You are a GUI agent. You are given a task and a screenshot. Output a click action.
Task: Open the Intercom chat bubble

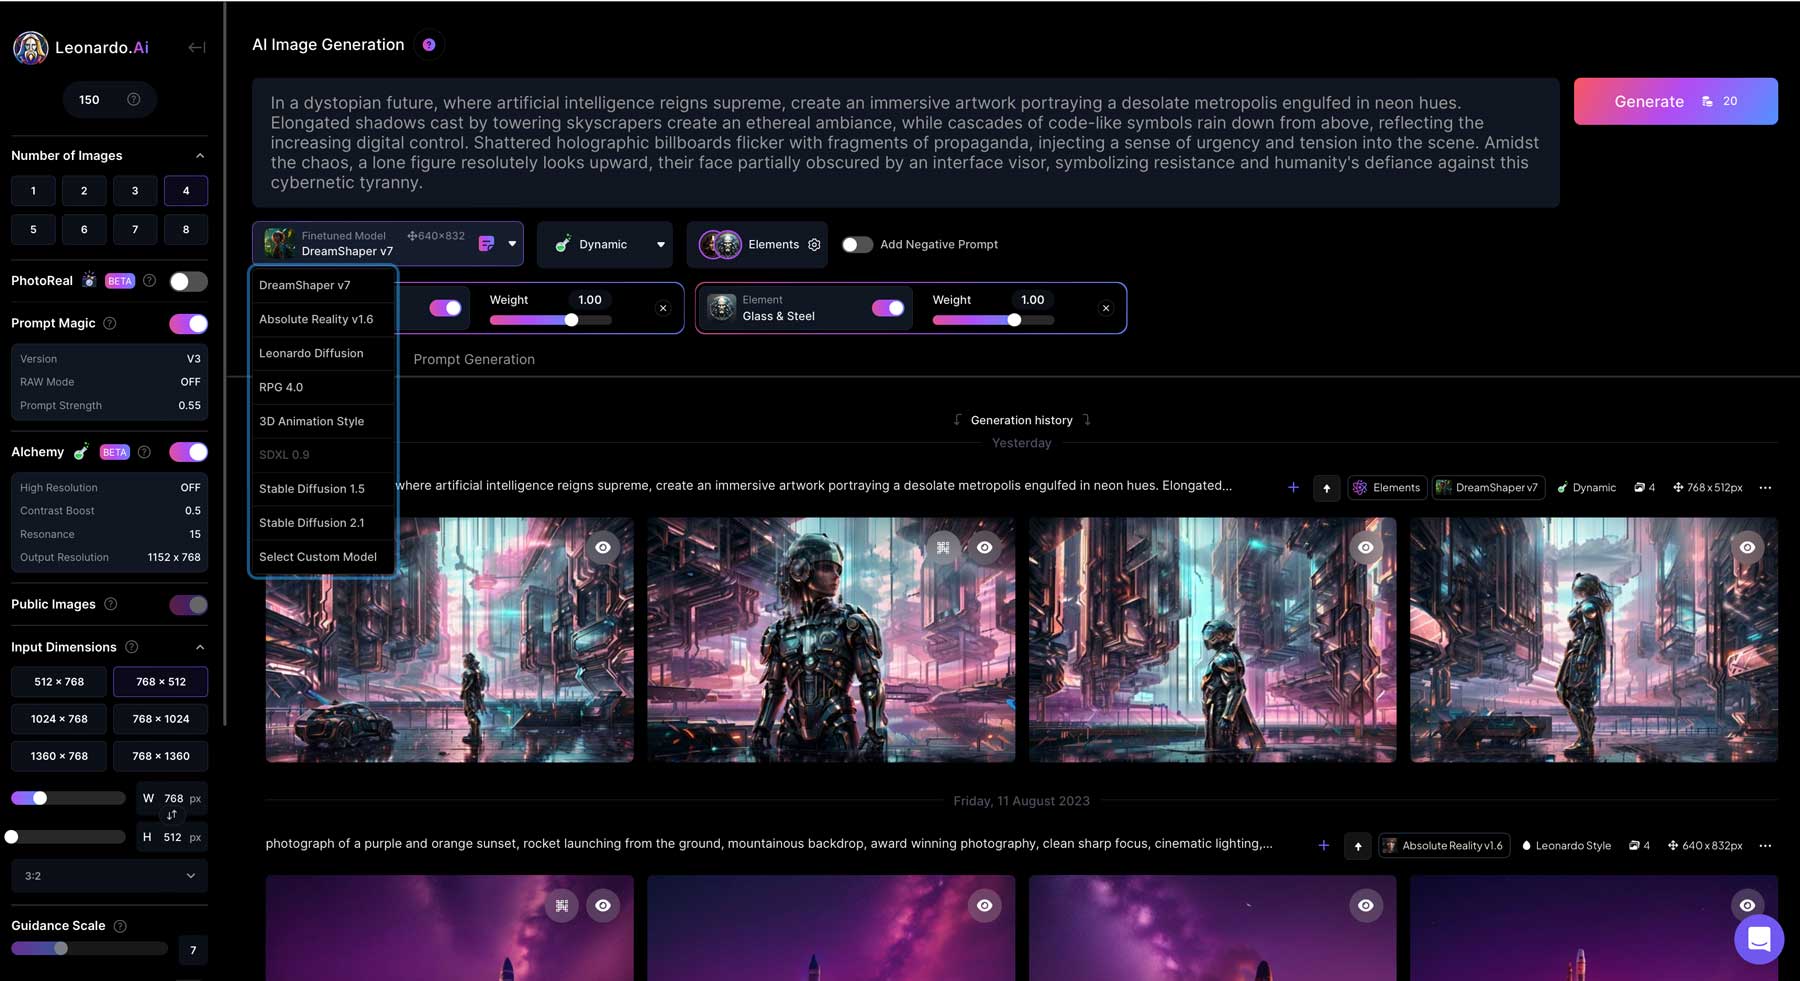pos(1758,939)
